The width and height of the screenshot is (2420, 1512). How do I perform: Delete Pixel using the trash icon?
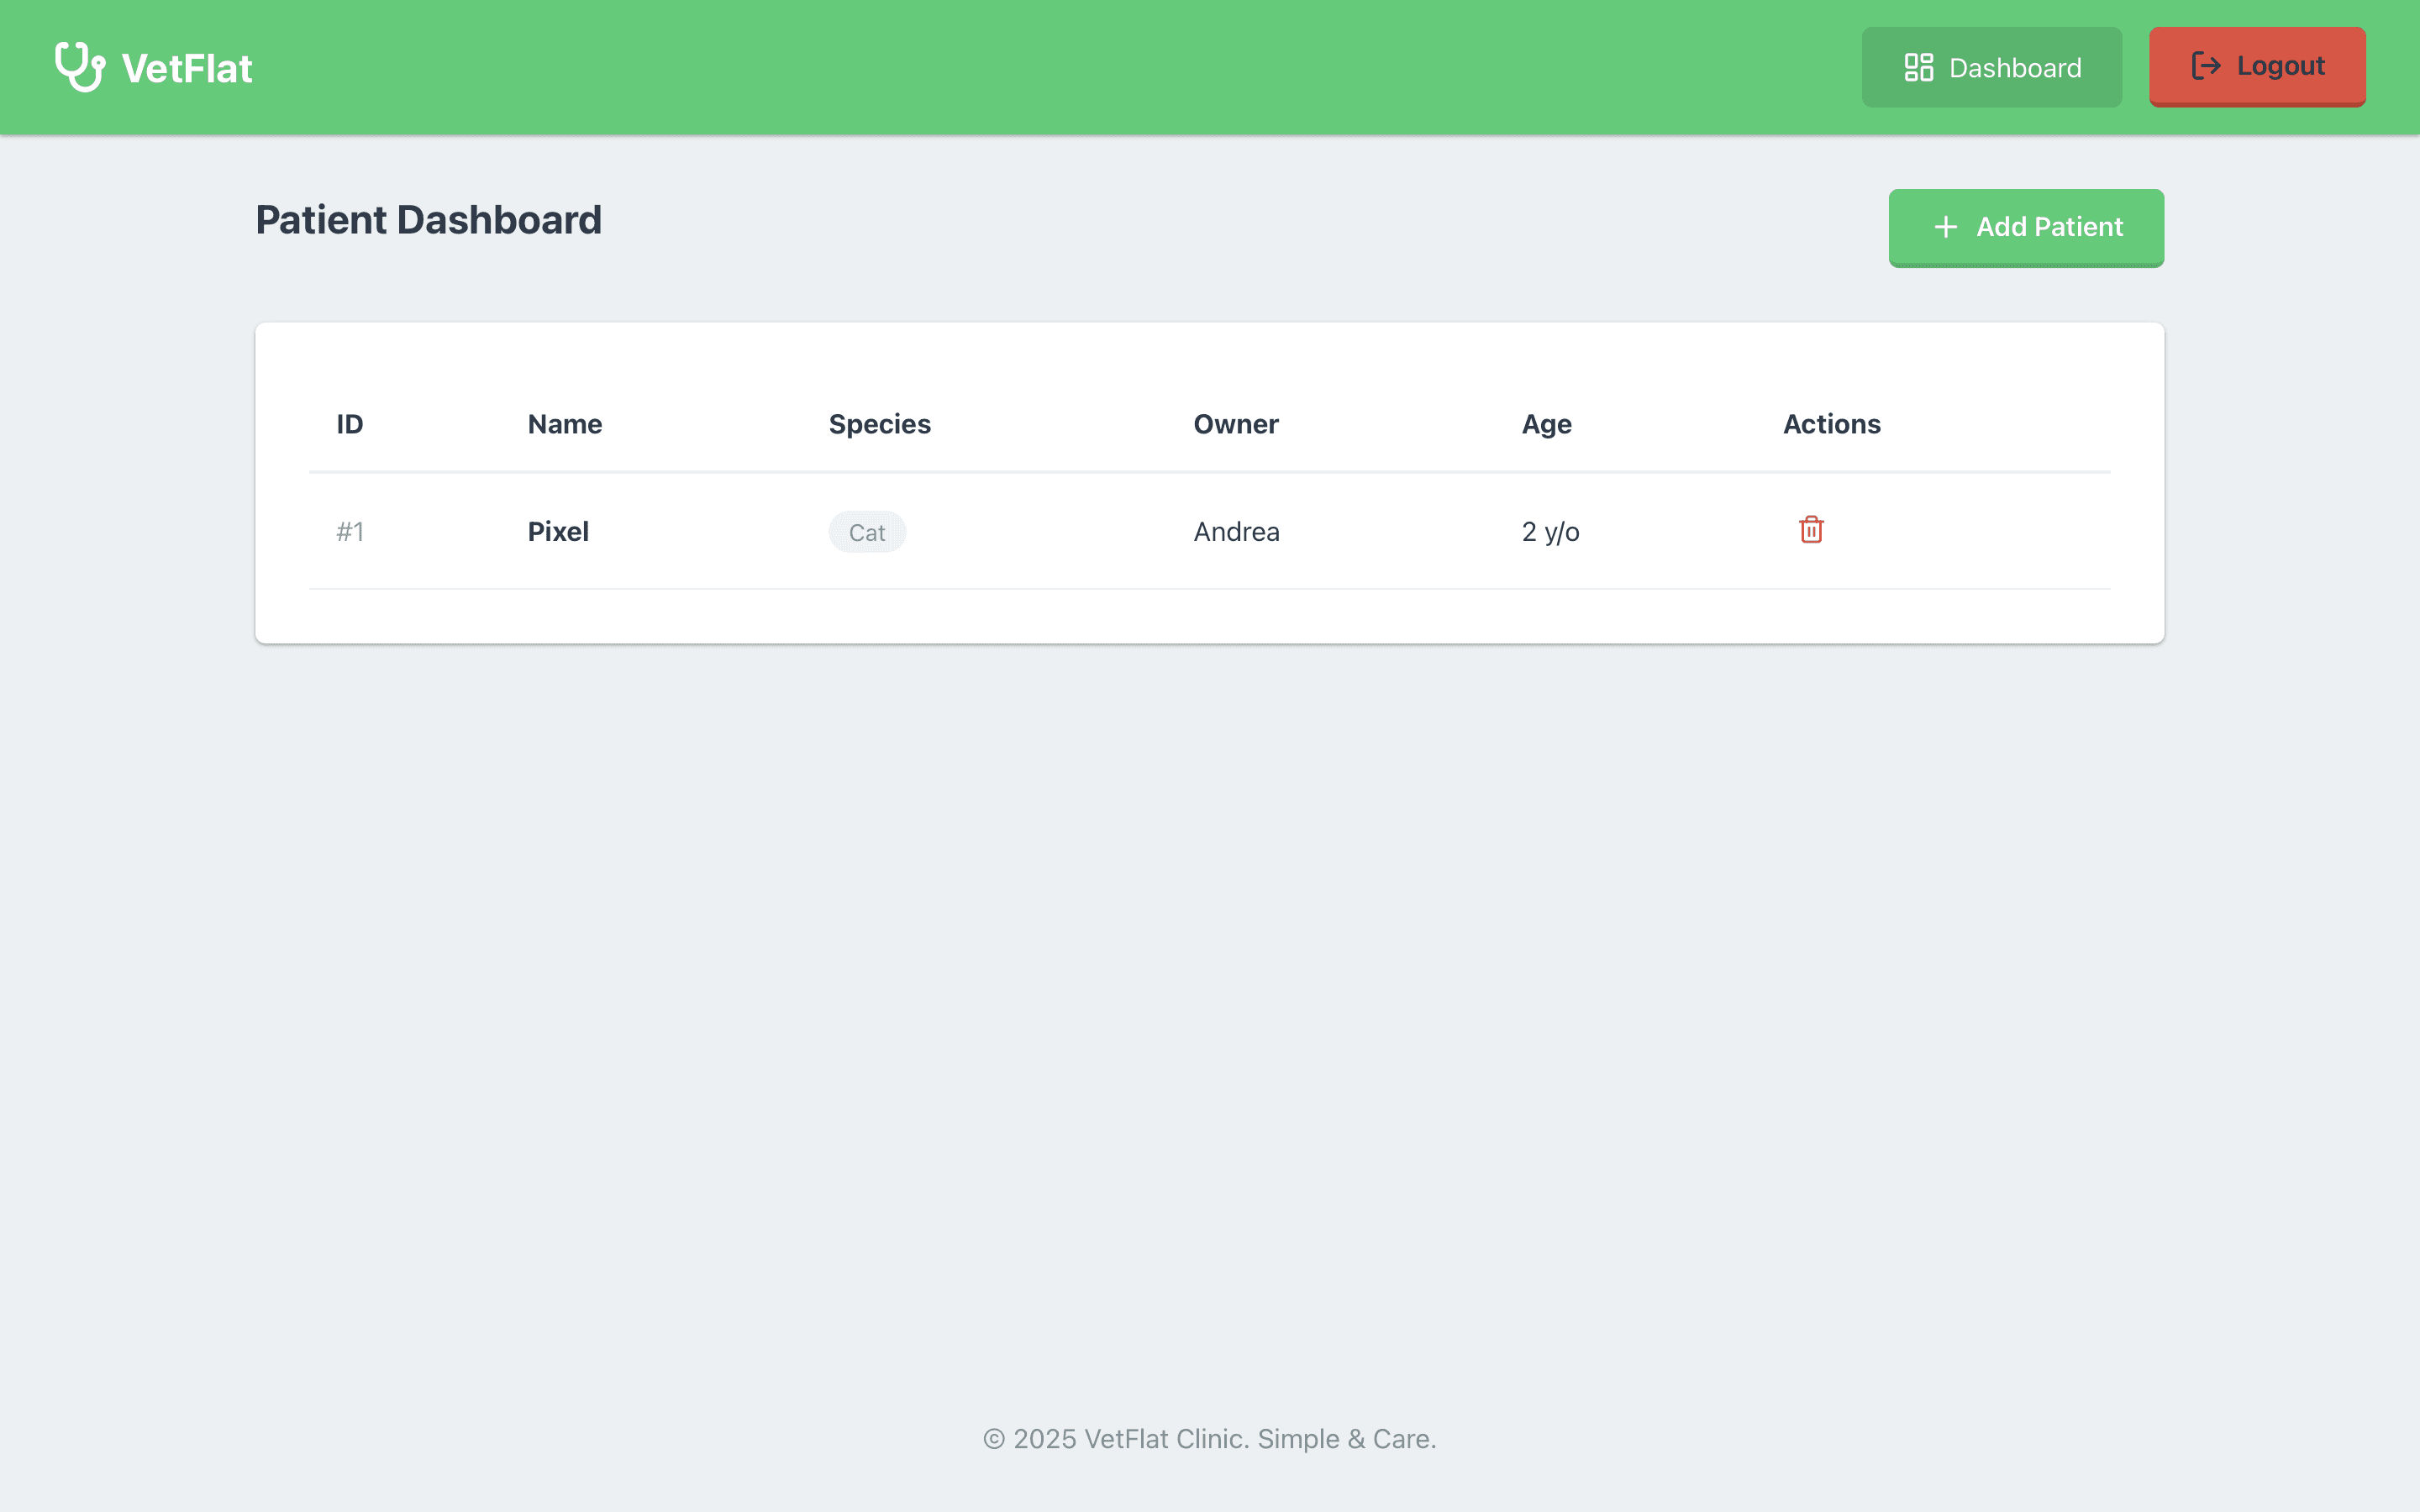(x=1811, y=530)
